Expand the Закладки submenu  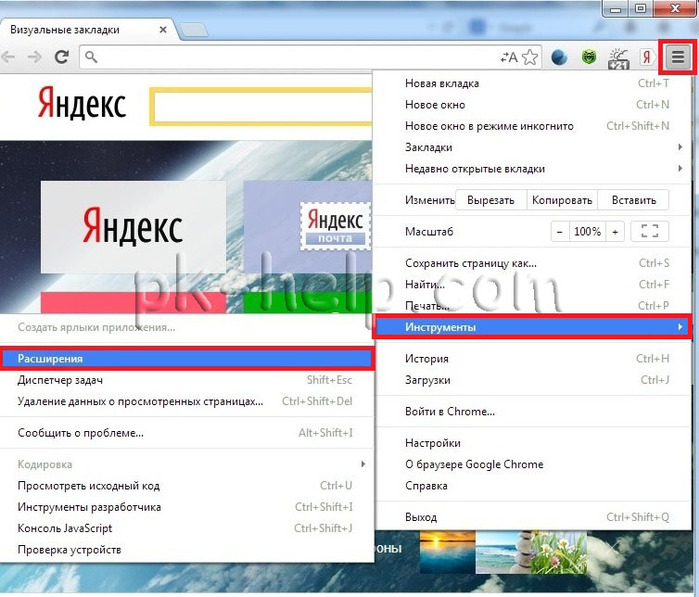click(533, 148)
